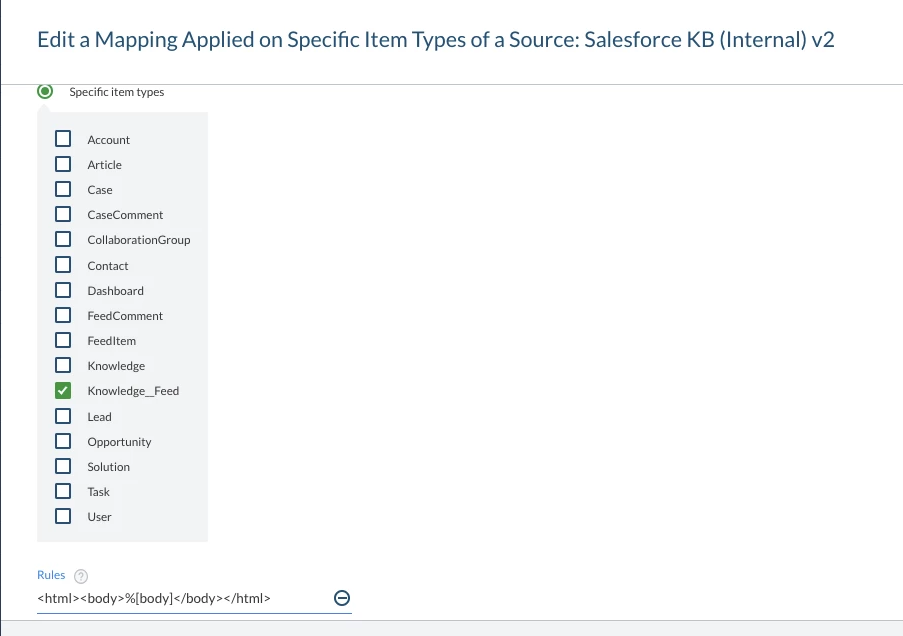Select the Task item type checkbox
903x636 pixels.
coord(63,490)
